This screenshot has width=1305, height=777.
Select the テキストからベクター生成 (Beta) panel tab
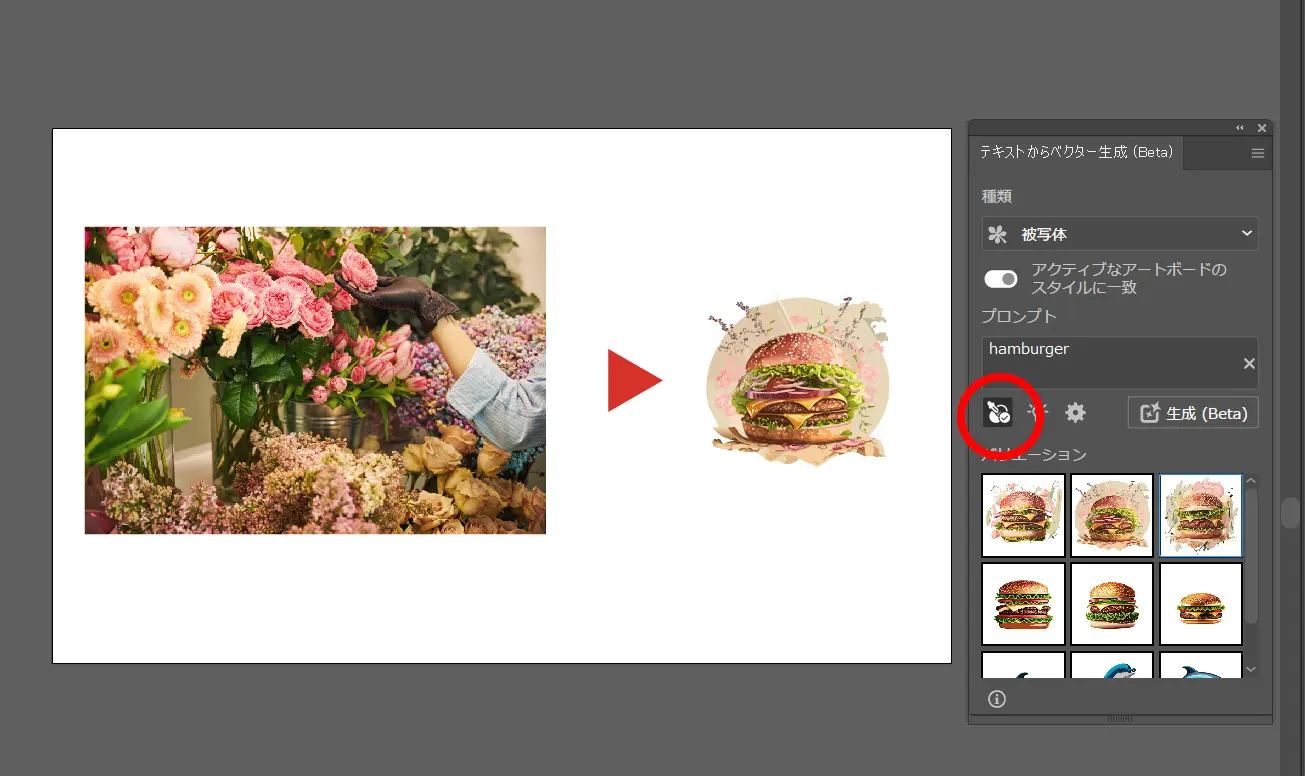[1077, 152]
